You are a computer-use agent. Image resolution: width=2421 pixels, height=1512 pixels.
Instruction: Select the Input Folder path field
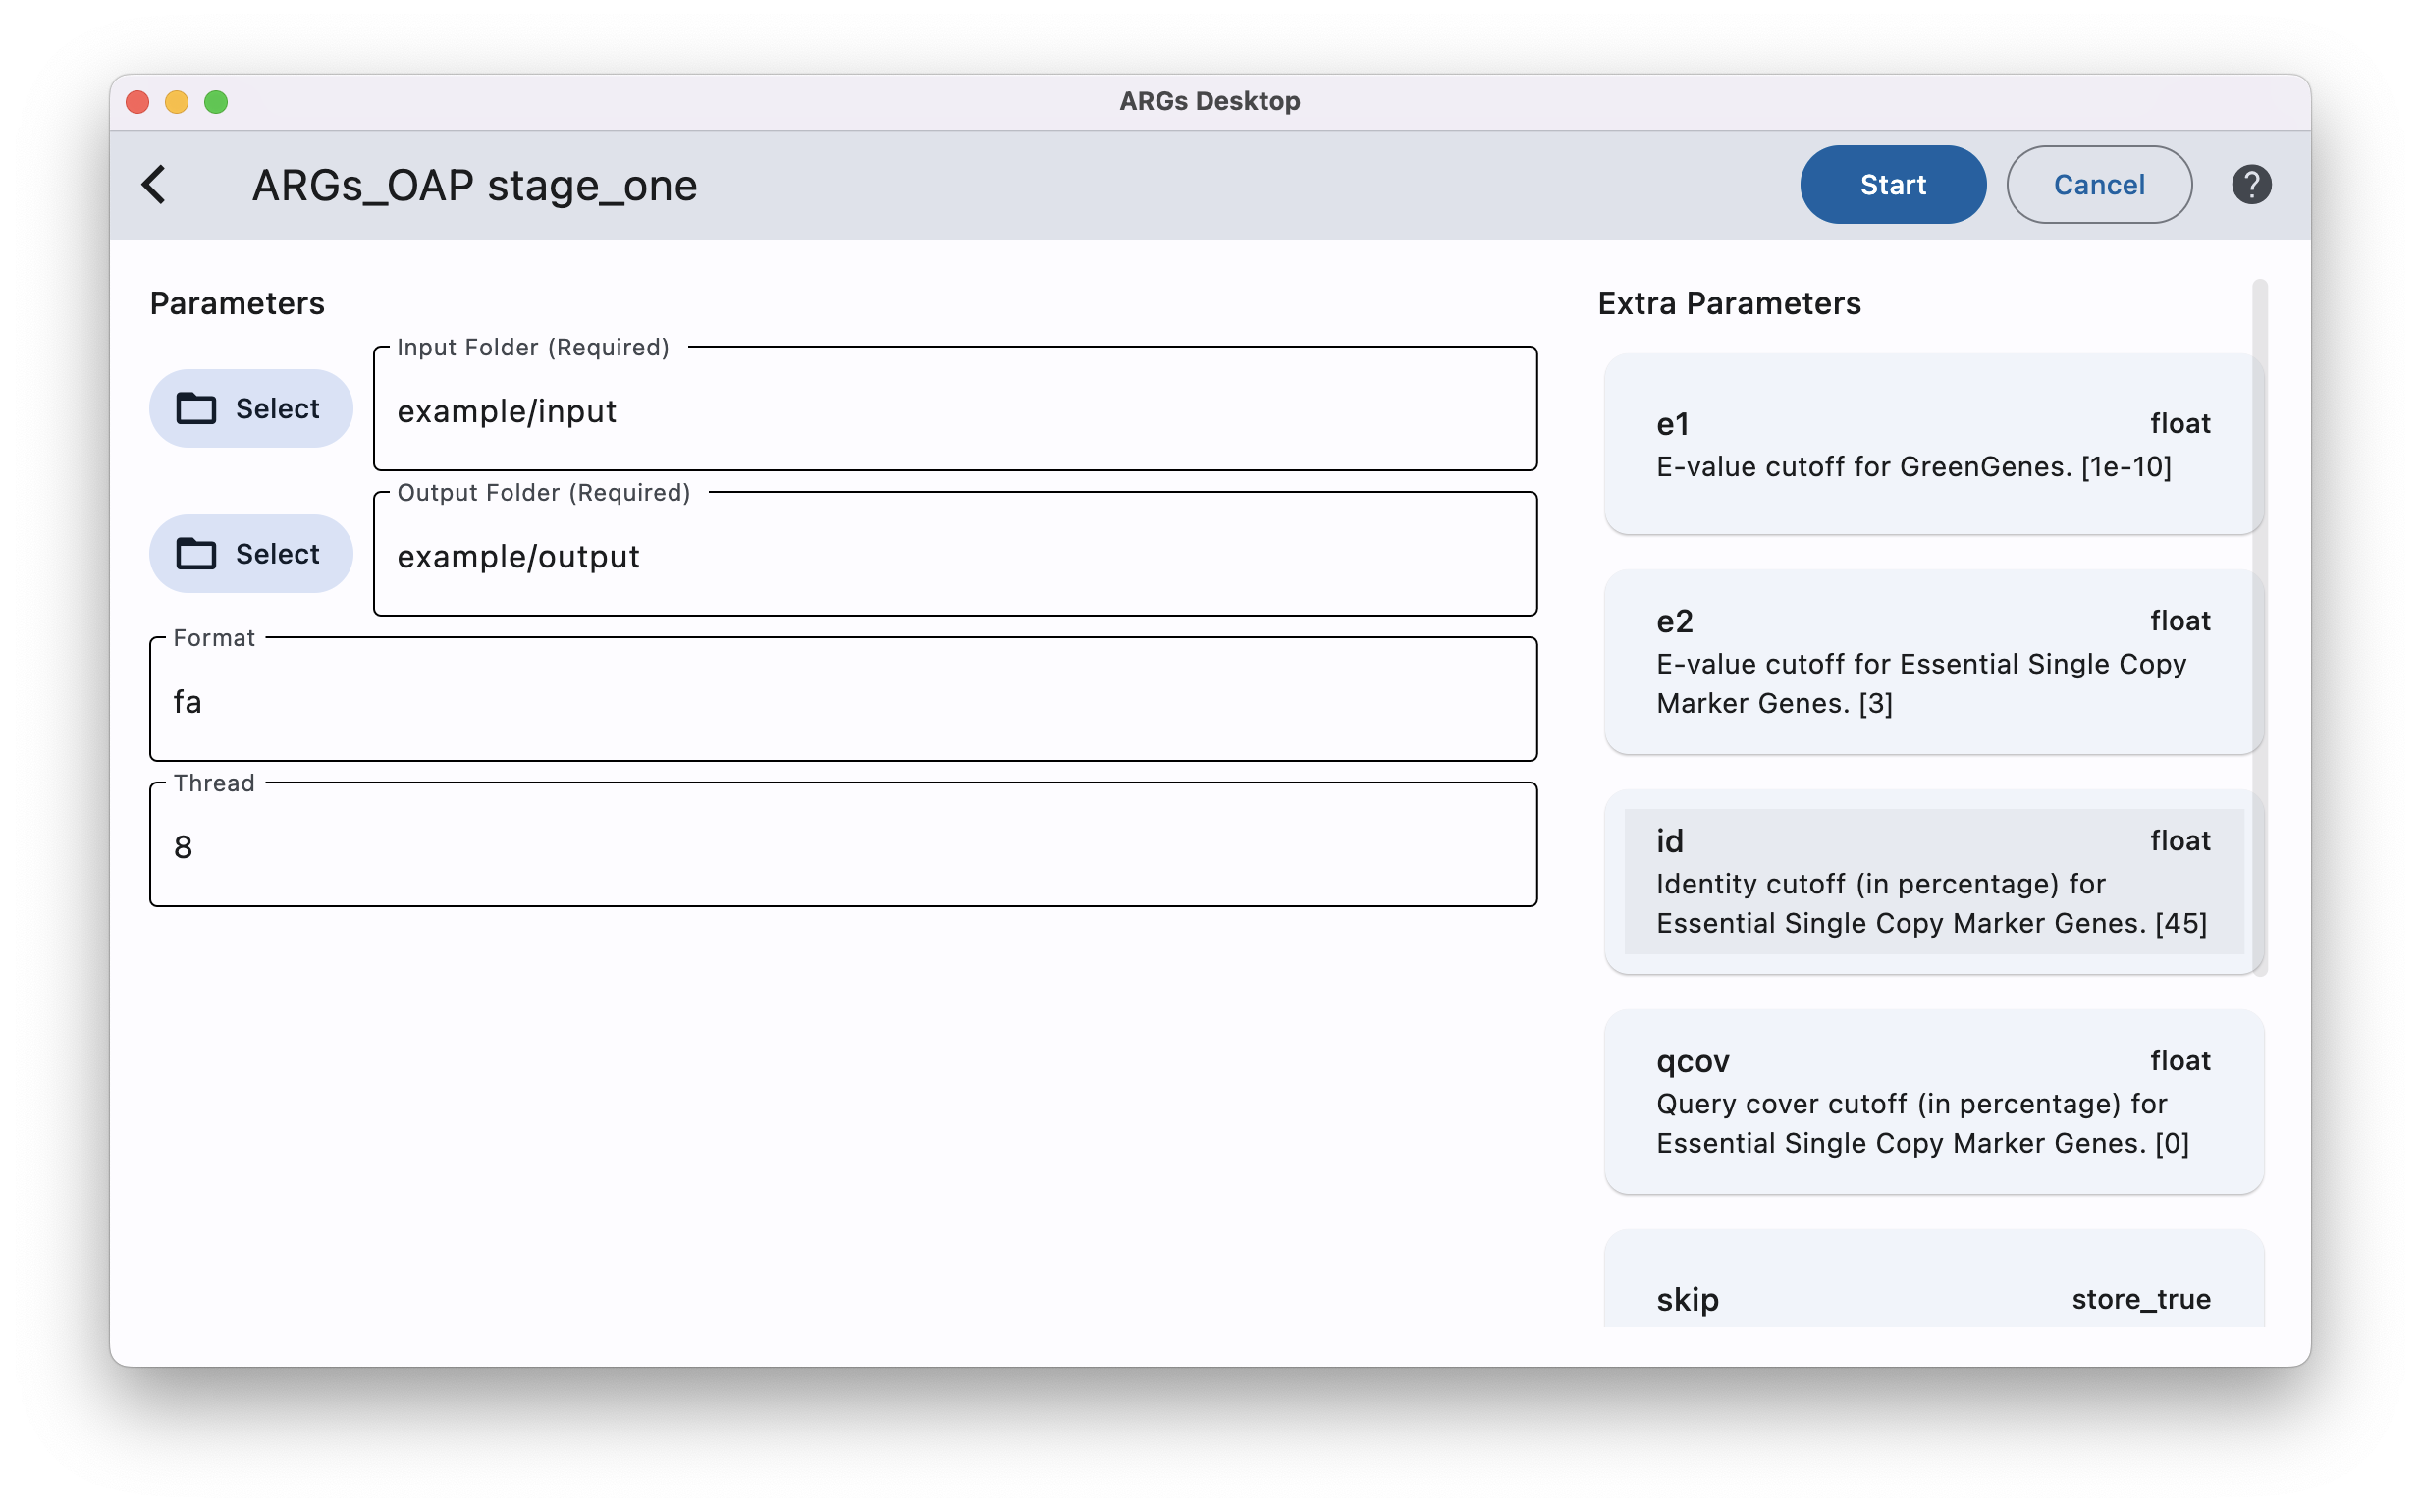(x=954, y=409)
